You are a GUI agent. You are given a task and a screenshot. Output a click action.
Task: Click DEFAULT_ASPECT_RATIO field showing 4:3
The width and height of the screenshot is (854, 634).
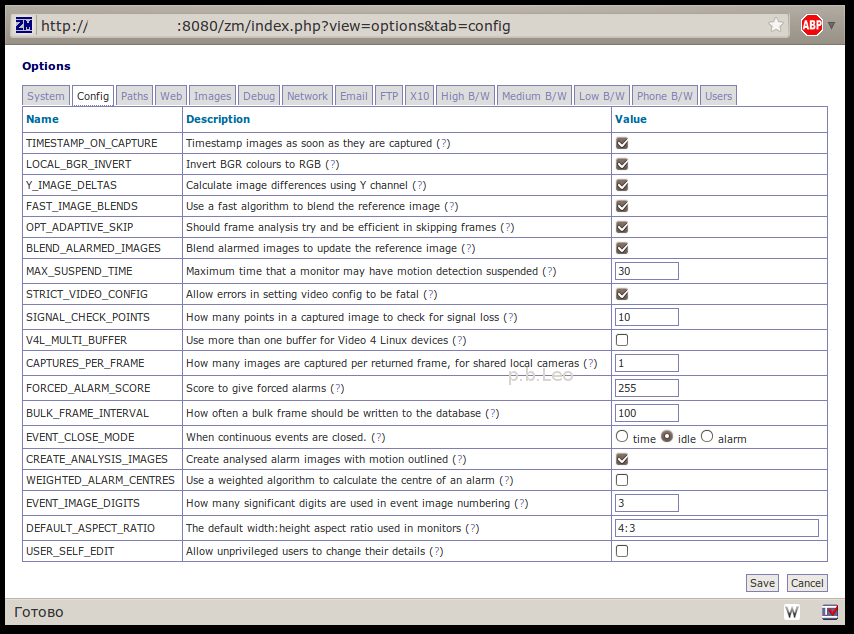click(717, 528)
